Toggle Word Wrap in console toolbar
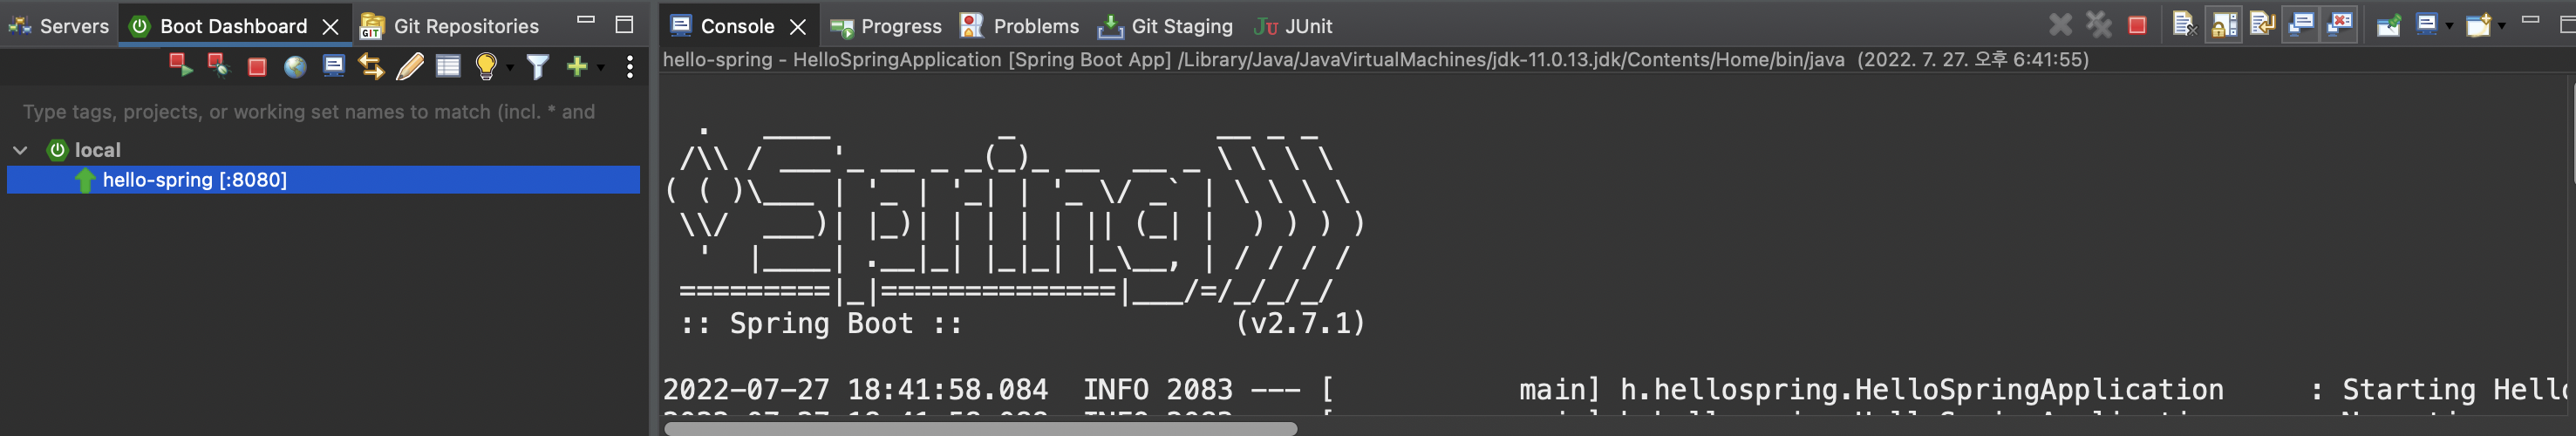Image resolution: width=2576 pixels, height=436 pixels. point(2262,24)
